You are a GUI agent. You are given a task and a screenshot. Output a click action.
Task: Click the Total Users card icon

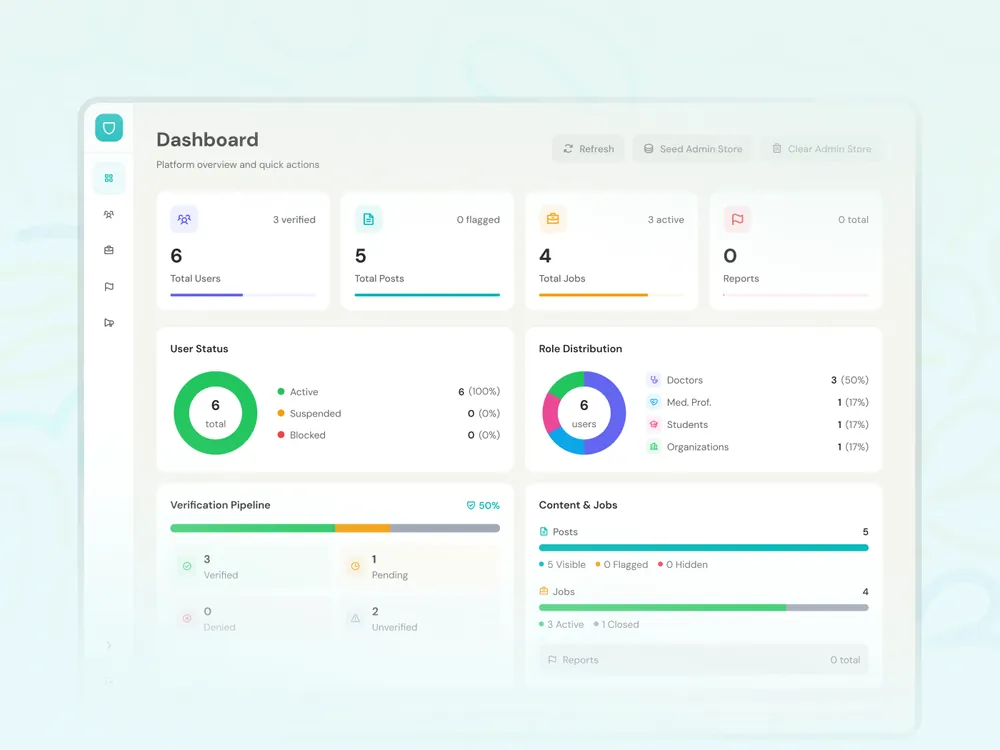point(184,219)
